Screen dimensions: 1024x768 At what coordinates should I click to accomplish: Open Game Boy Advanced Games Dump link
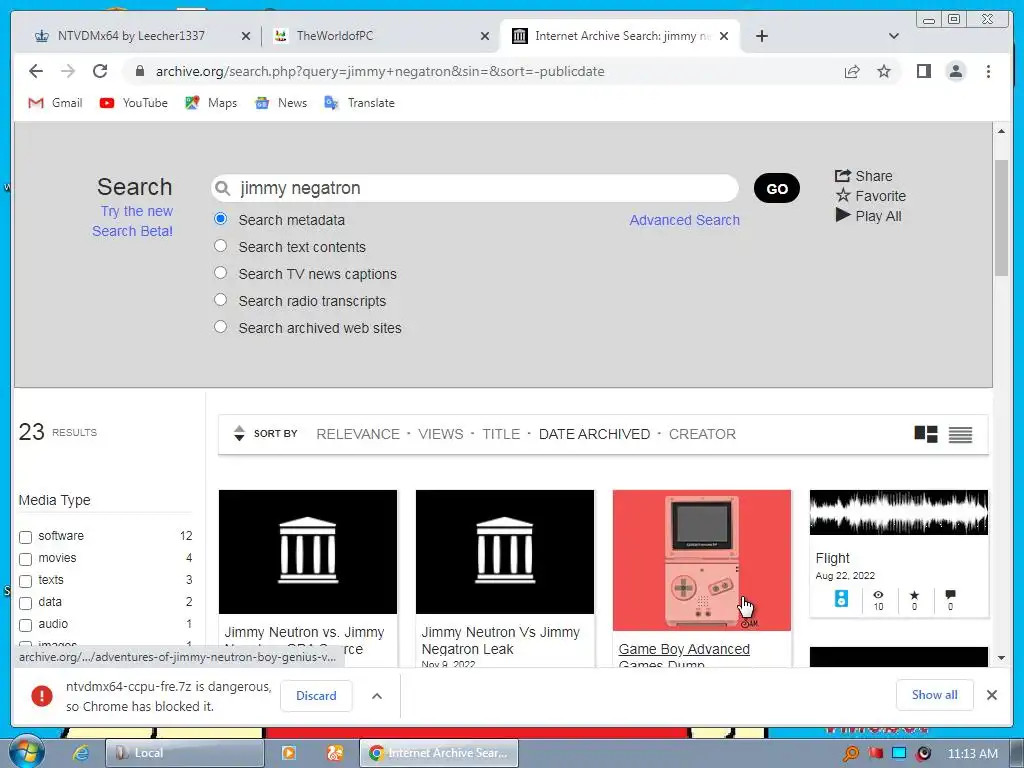pyautogui.click(x=684, y=656)
